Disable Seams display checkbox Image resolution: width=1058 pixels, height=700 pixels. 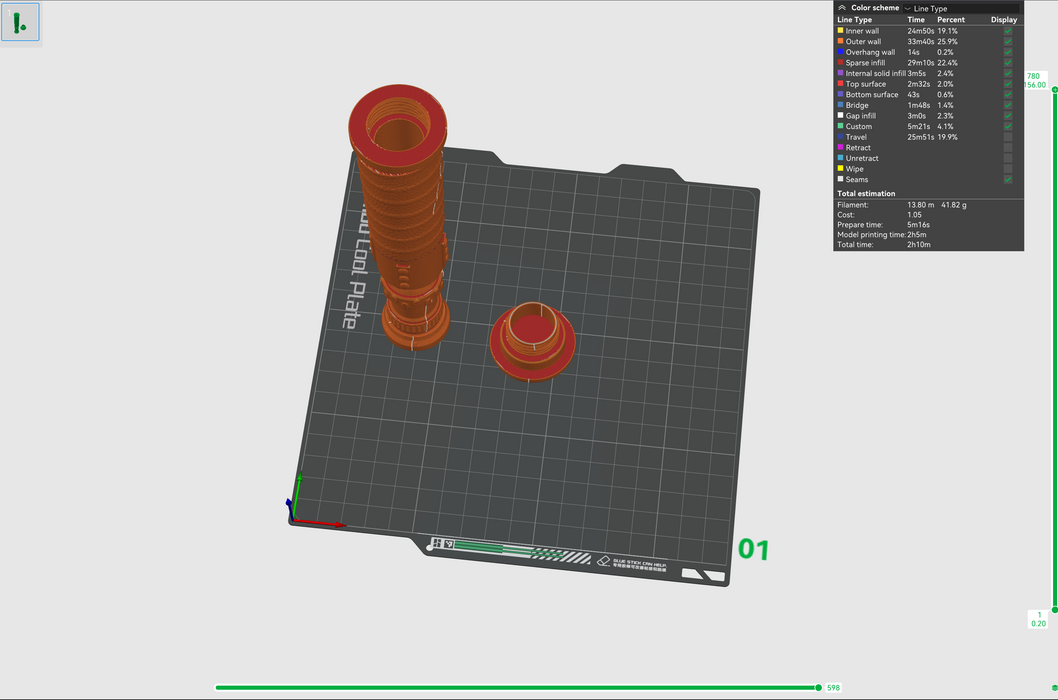tap(1007, 179)
